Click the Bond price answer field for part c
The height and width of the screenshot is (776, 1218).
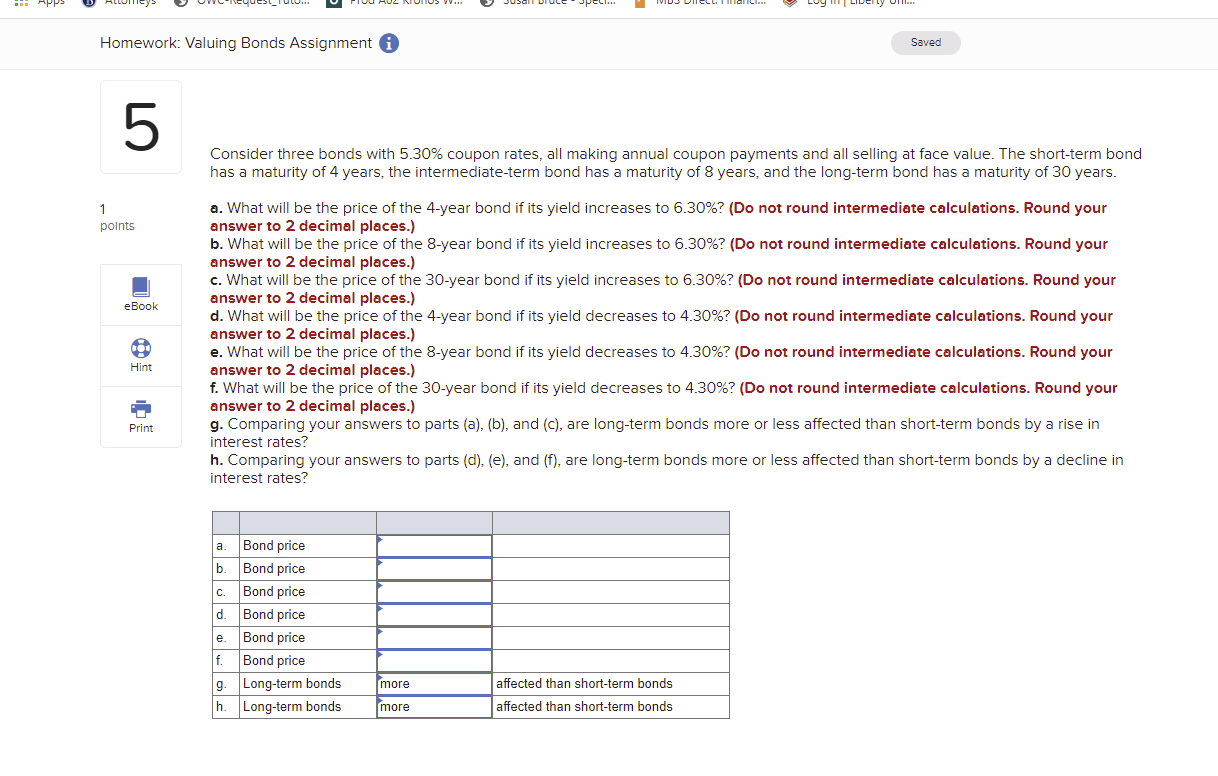(x=434, y=591)
